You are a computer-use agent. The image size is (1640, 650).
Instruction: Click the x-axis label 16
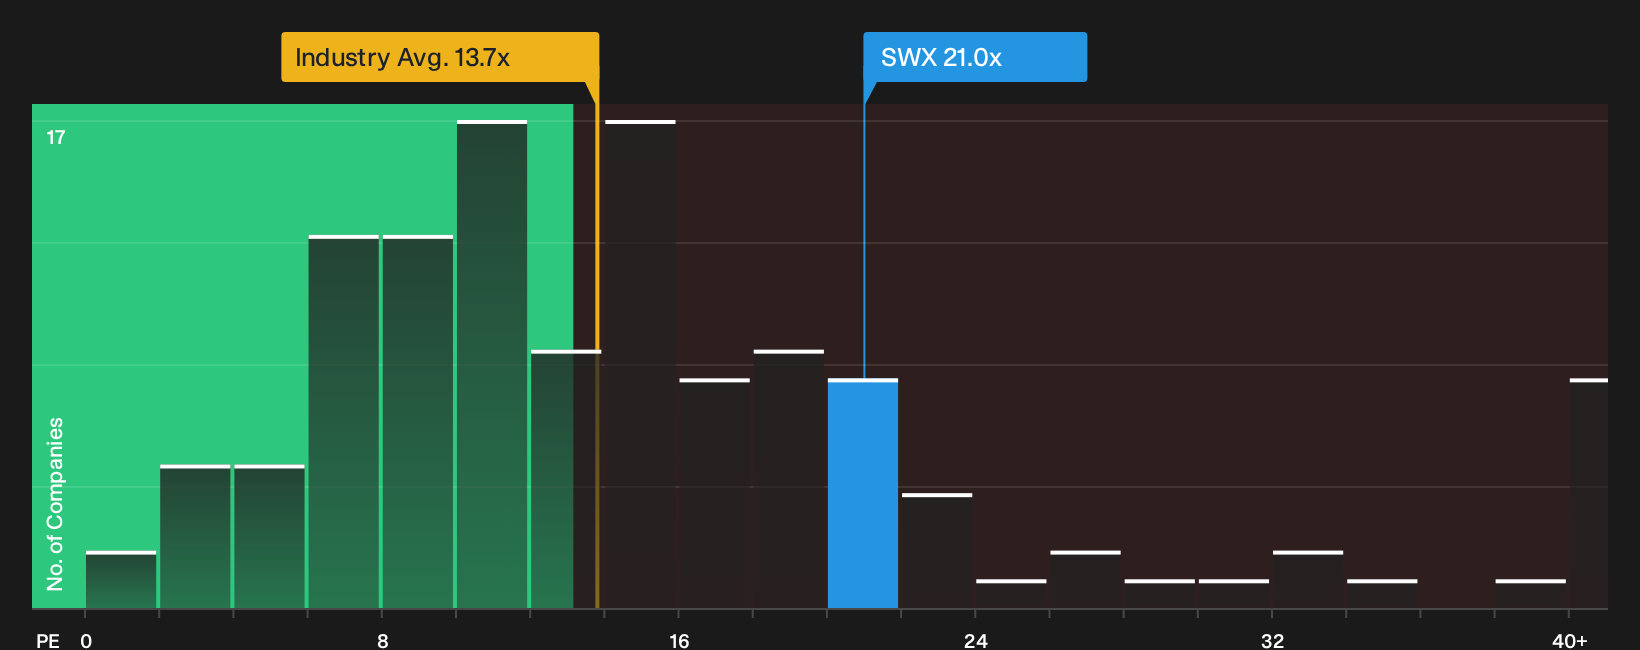(679, 640)
